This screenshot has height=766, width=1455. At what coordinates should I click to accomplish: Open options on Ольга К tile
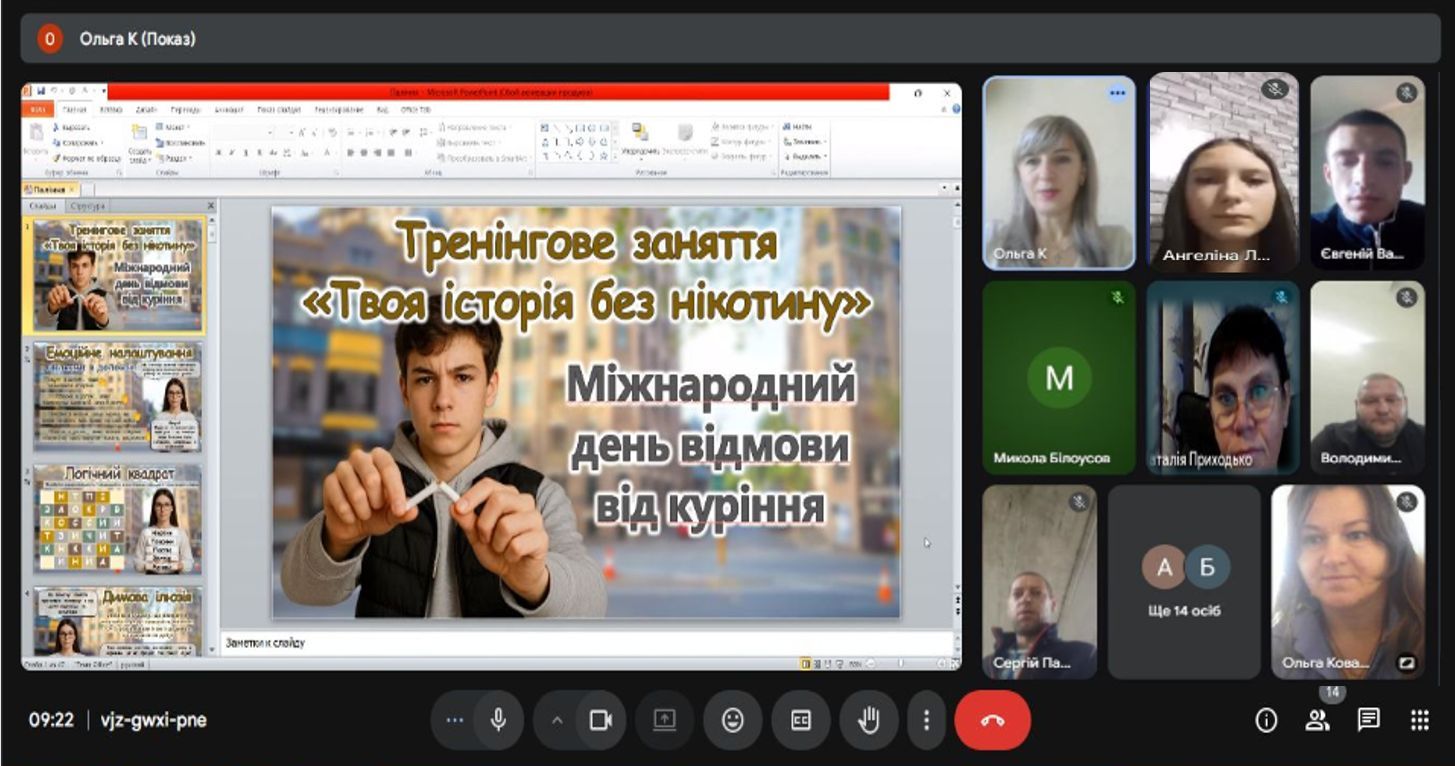pos(1117,93)
